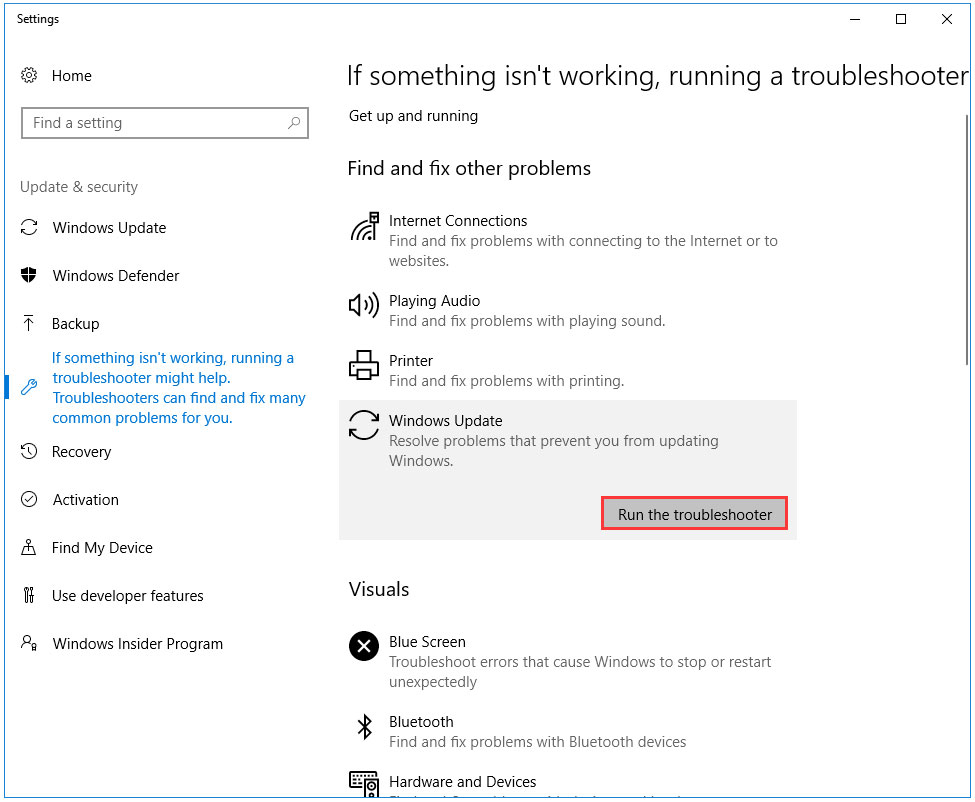Select the troubleshooter sidebar entry
Viewport: 975px width, 802px height.
[178, 387]
